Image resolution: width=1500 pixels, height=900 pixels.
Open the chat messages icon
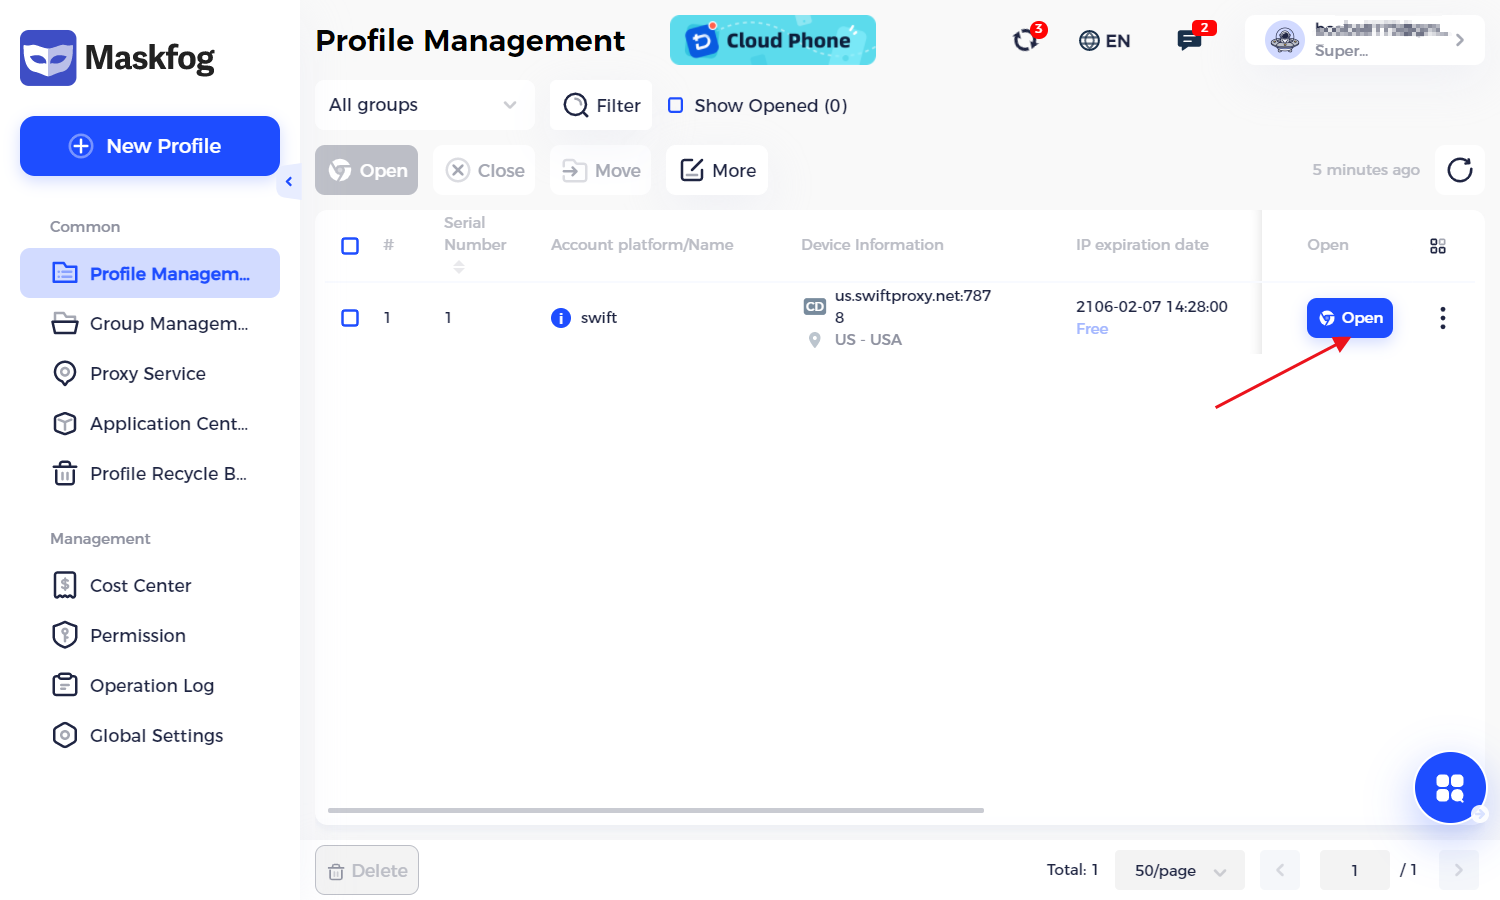(x=1189, y=40)
